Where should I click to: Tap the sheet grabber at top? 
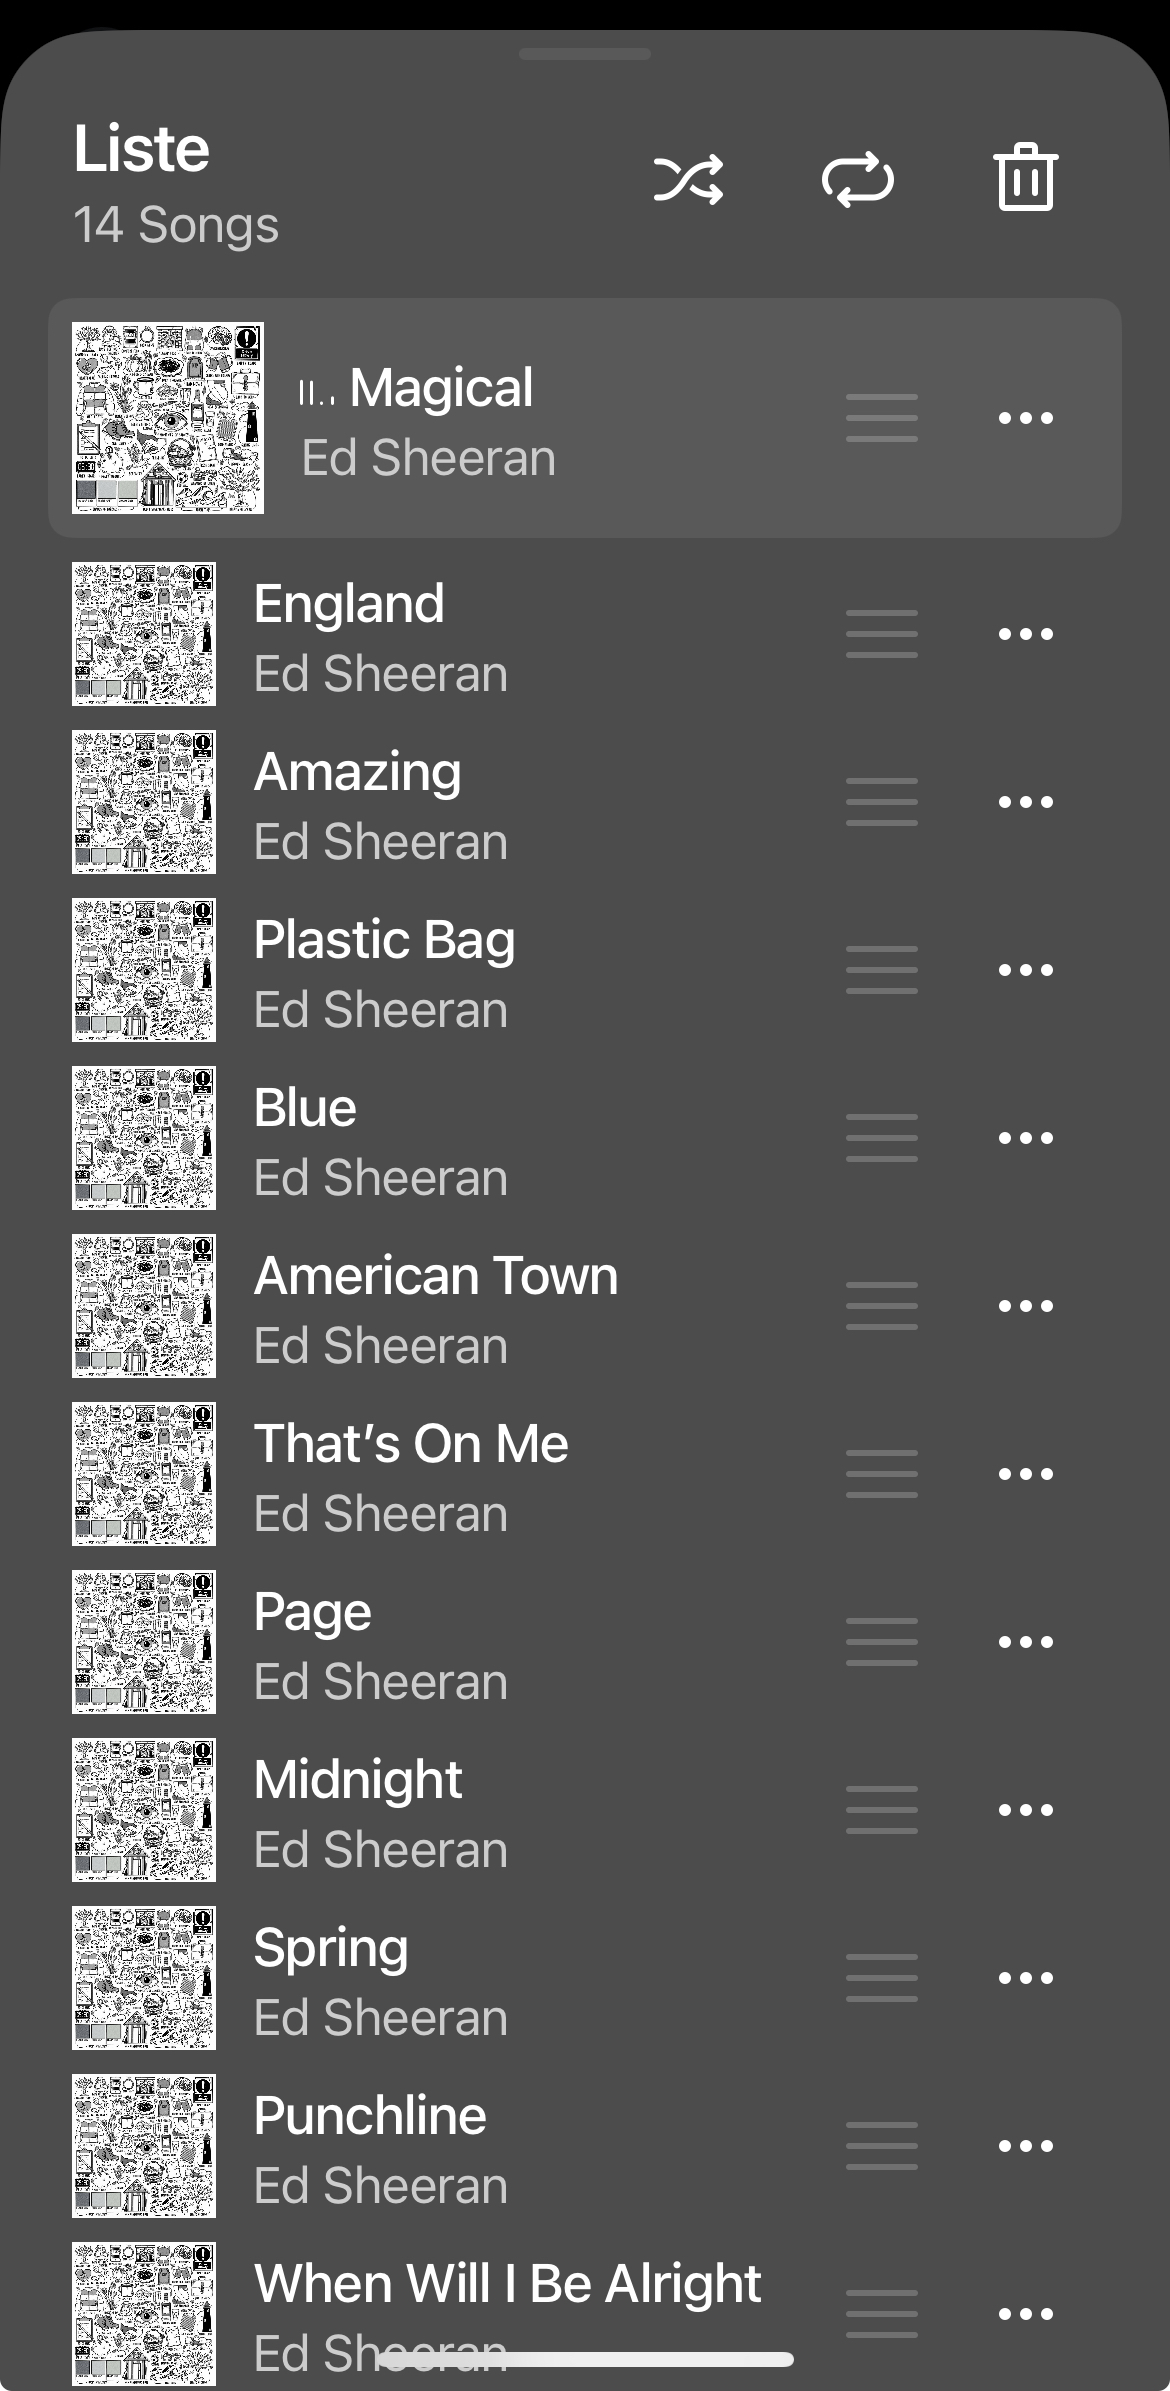[585, 54]
